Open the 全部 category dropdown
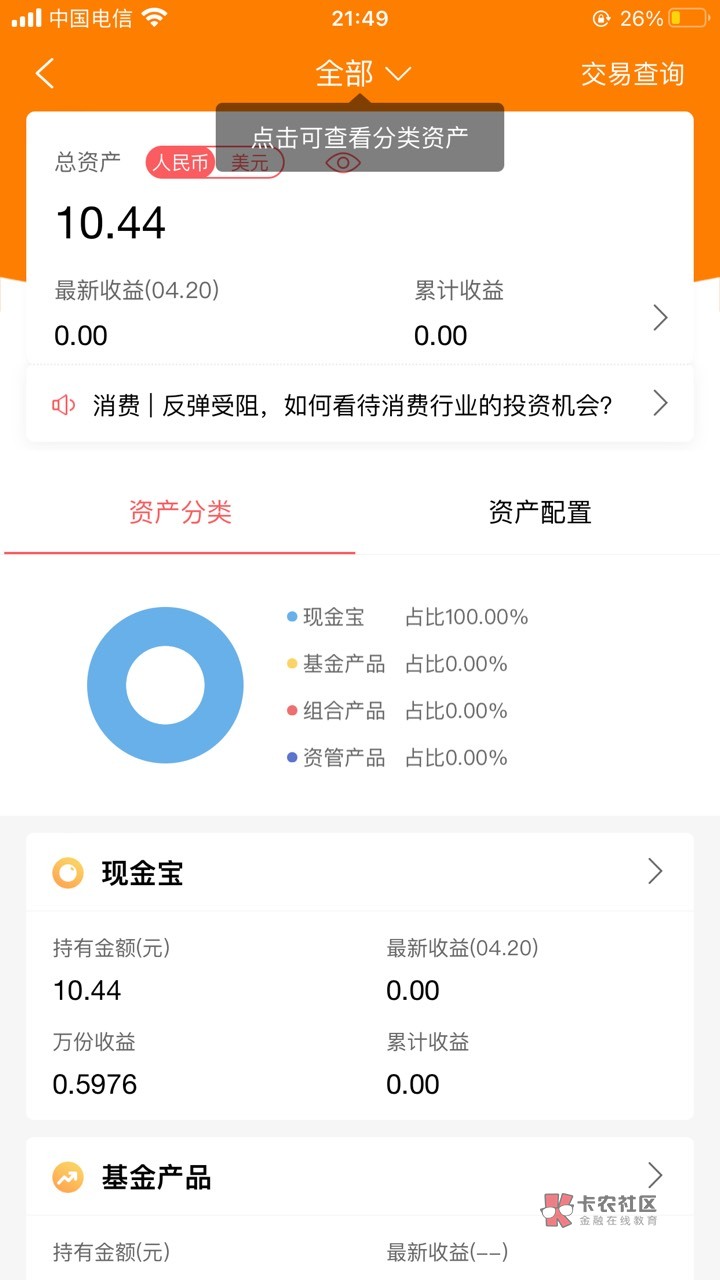720x1280 pixels. click(x=362, y=73)
